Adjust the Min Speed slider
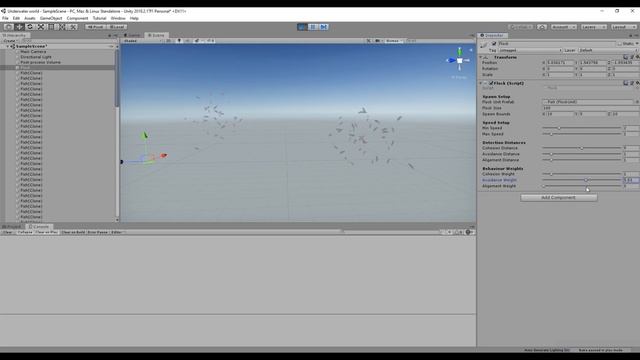 (x=582, y=128)
